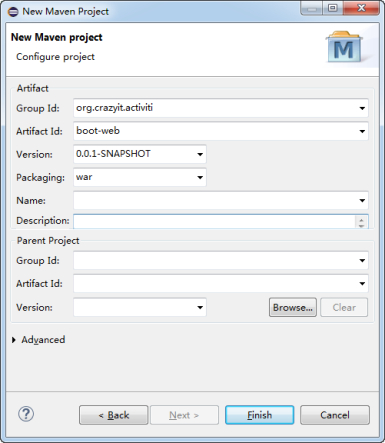Screen dimensions: 385x443
Task: Open the Parent Project Artifact Id dropdown arrow
Action: point(362,283)
